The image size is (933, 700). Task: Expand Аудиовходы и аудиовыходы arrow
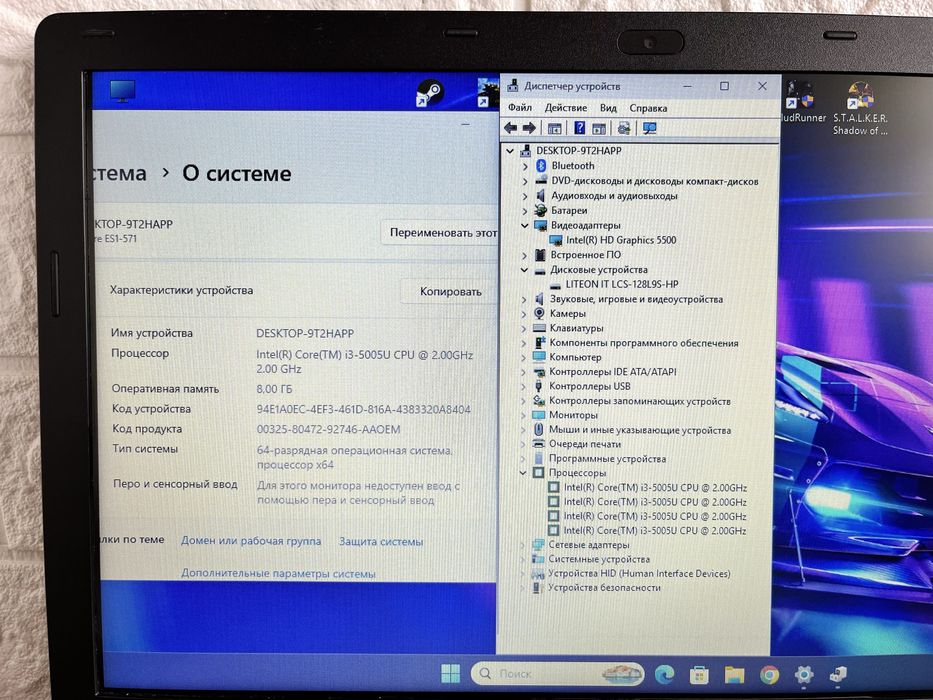[525, 196]
